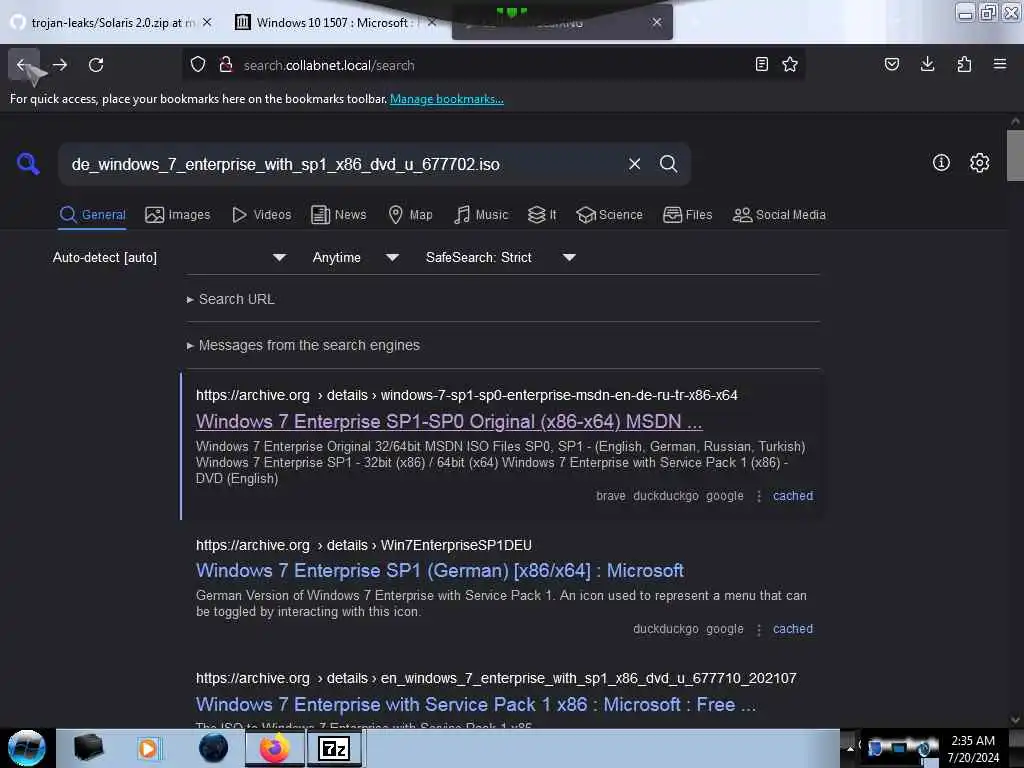
Task: Open cached link of German SP1 result
Action: tap(793, 629)
